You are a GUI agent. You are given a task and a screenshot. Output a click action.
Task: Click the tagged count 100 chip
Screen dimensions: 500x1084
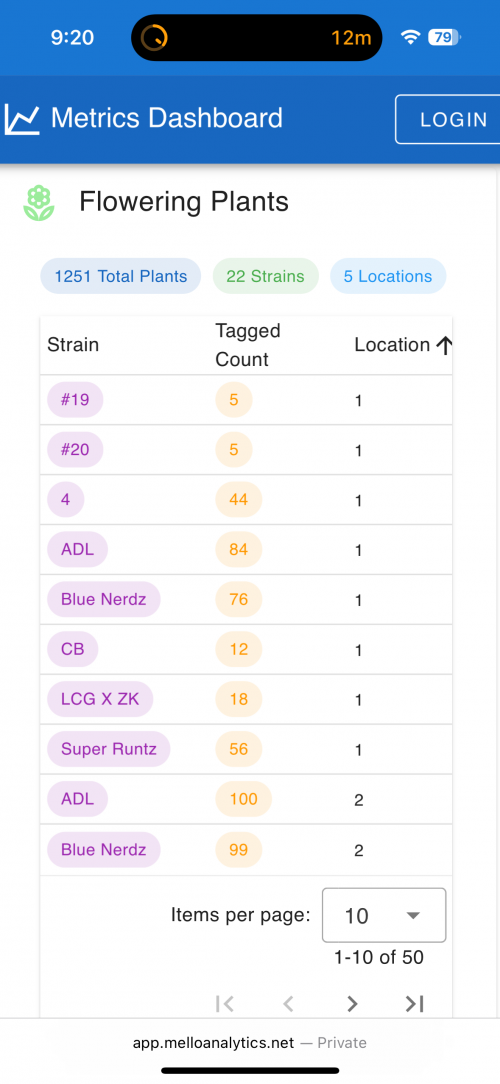pyautogui.click(x=243, y=799)
